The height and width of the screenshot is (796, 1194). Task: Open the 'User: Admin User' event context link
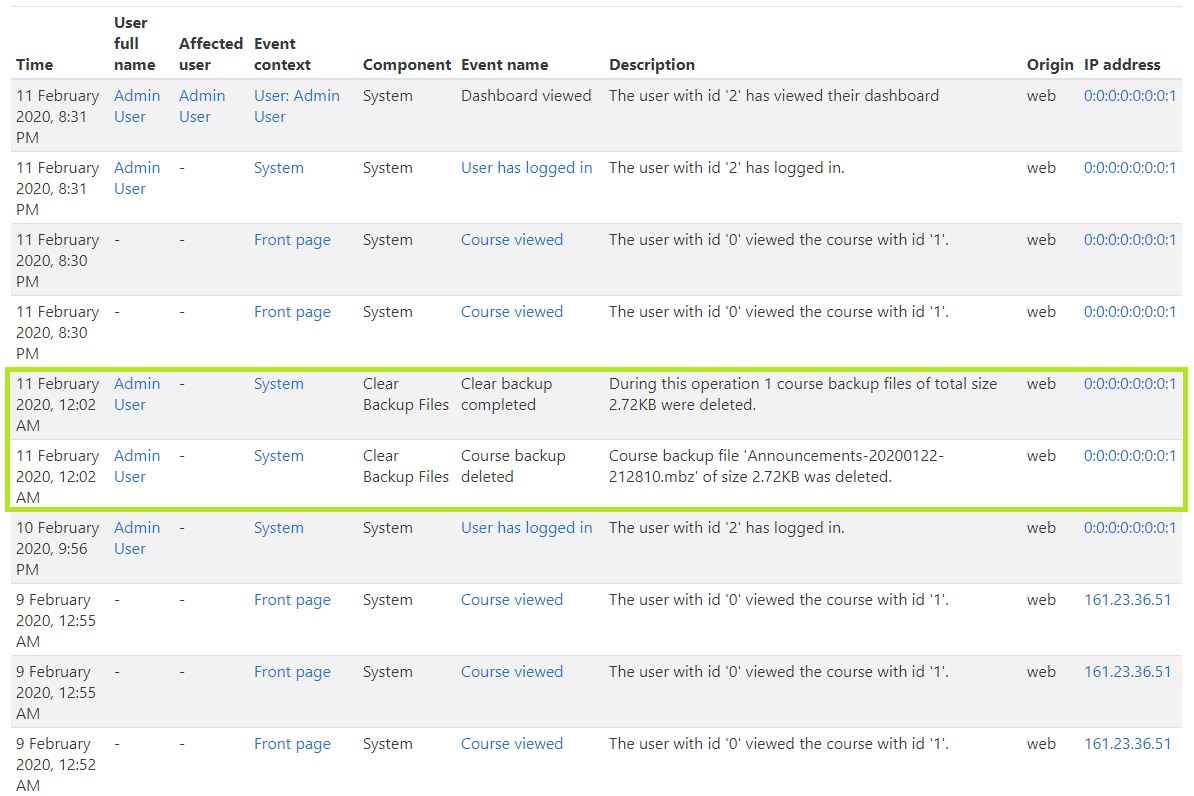[296, 106]
